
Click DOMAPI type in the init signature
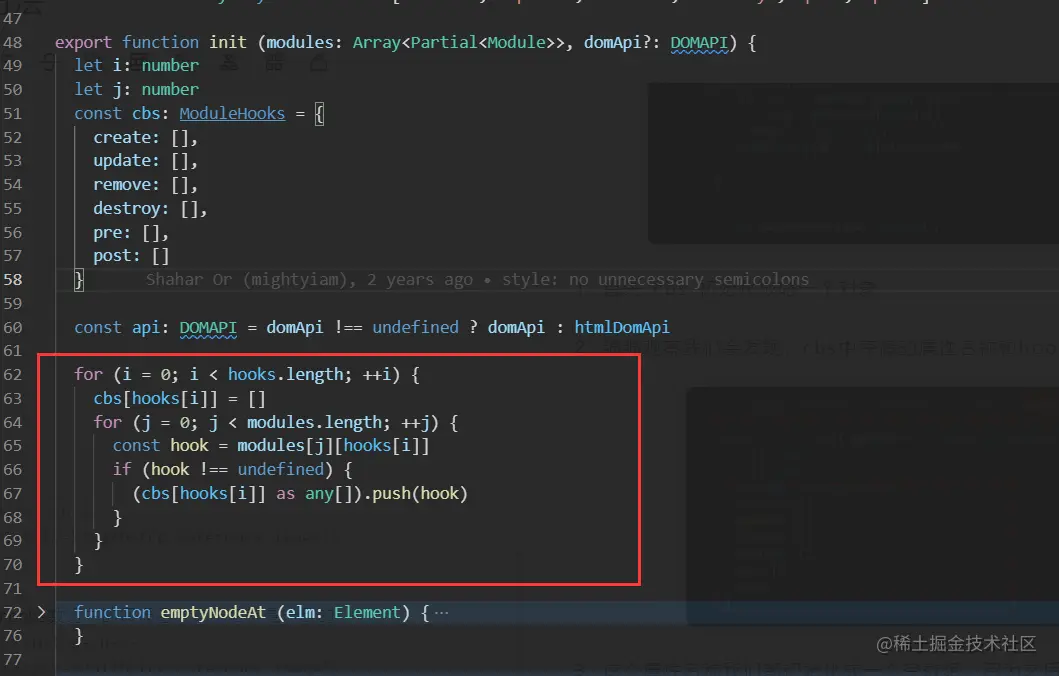(x=699, y=43)
